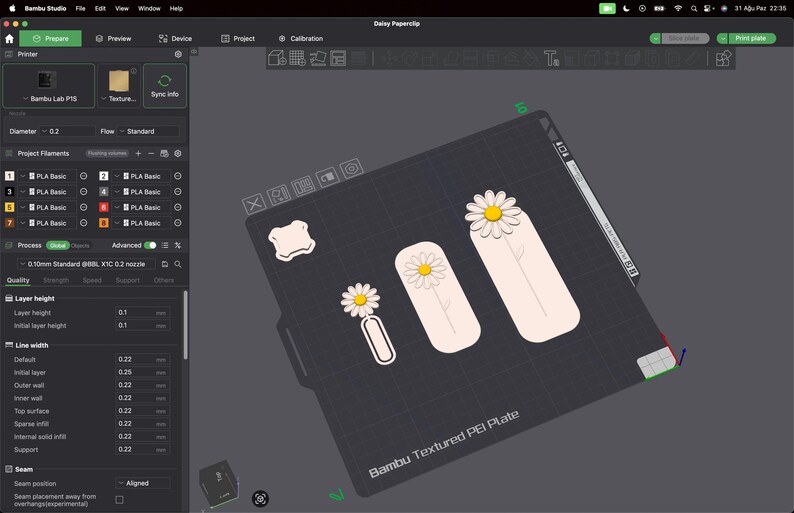Click the plate arrange icon

[x=303, y=186]
